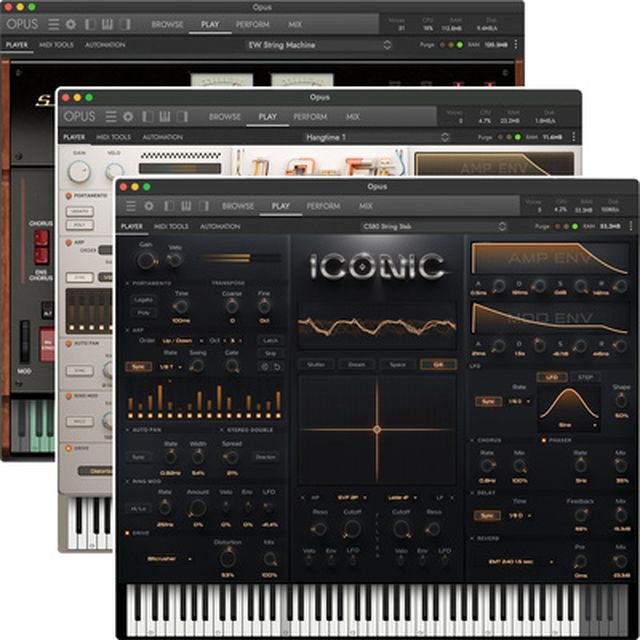Select the Grit mode button

click(438, 364)
